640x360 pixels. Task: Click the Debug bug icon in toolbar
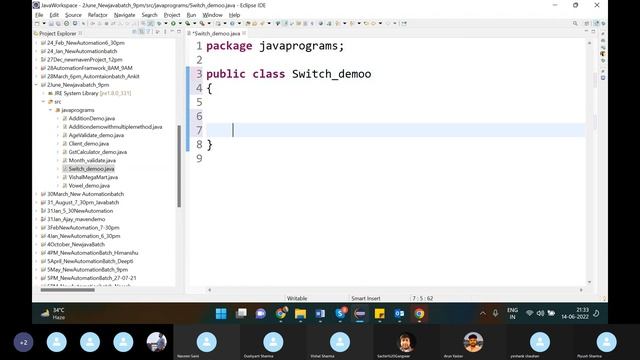(x=159, y=23)
